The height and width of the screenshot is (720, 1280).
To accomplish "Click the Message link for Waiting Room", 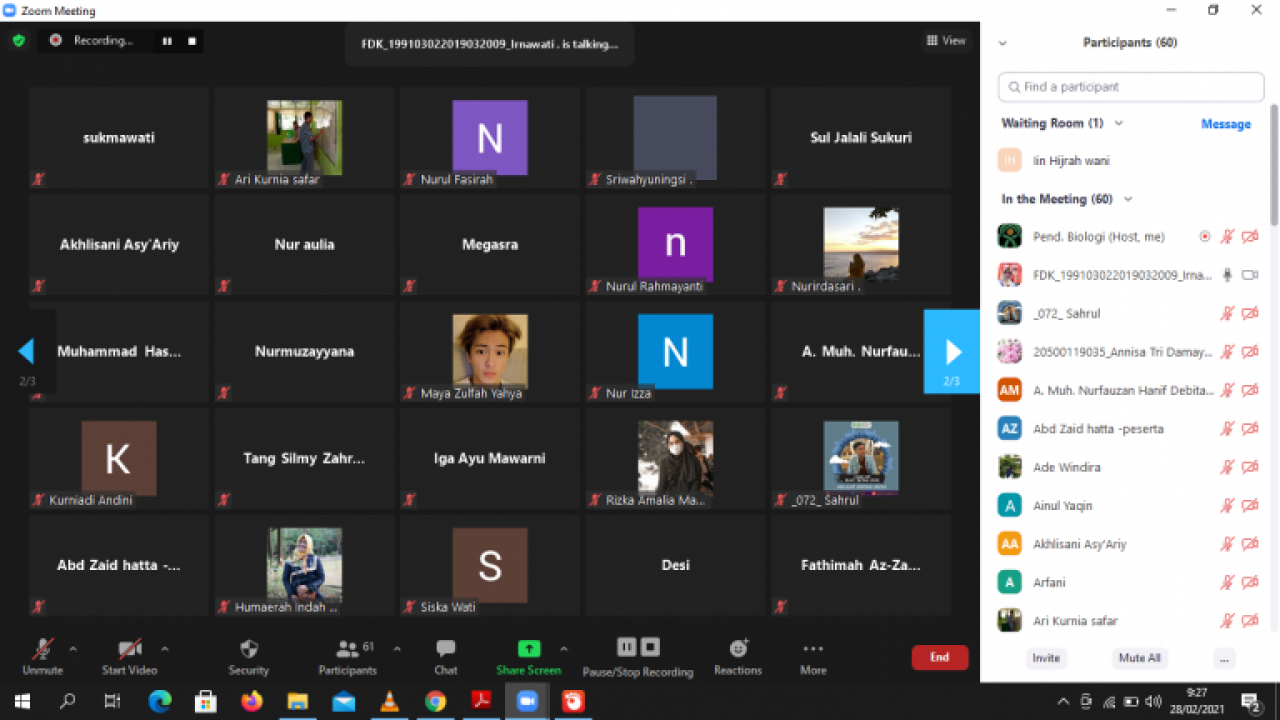I will [1225, 124].
